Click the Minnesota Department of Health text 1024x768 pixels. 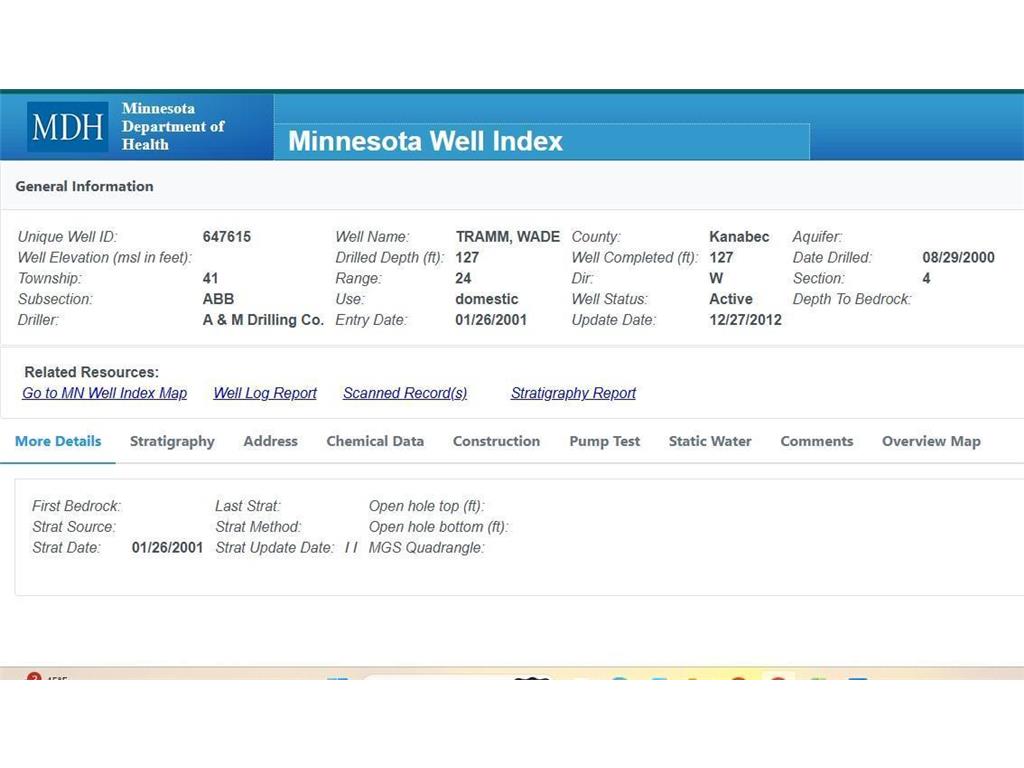tap(173, 126)
